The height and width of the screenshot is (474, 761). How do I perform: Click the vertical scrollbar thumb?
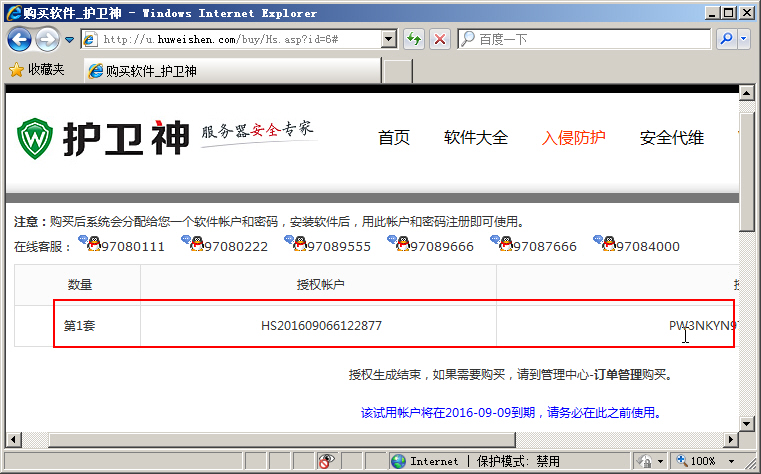747,173
